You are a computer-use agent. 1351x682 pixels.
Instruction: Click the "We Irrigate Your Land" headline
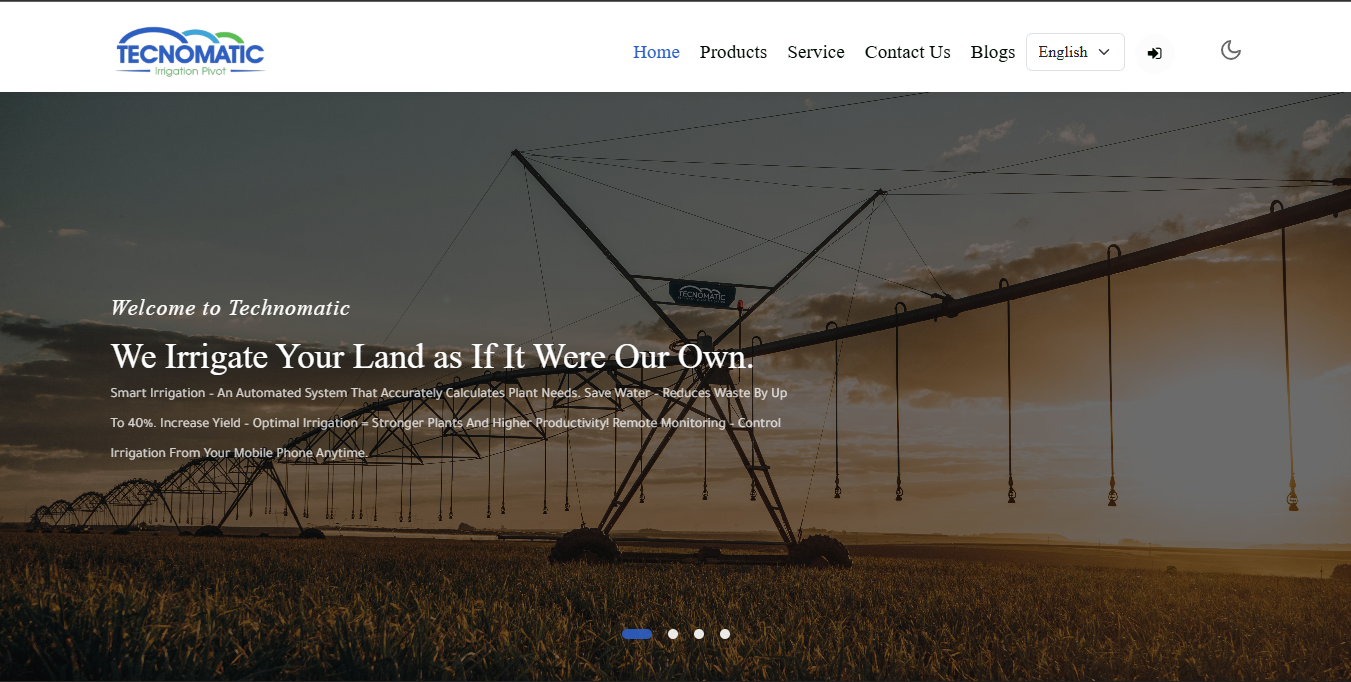click(x=432, y=356)
